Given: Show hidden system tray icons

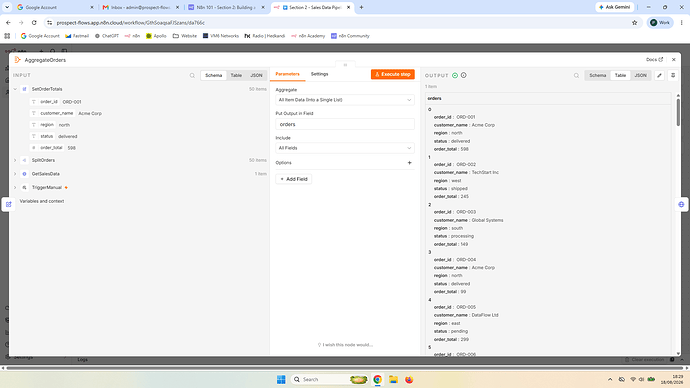Looking at the screenshot, I should pyautogui.click(x=610, y=380).
